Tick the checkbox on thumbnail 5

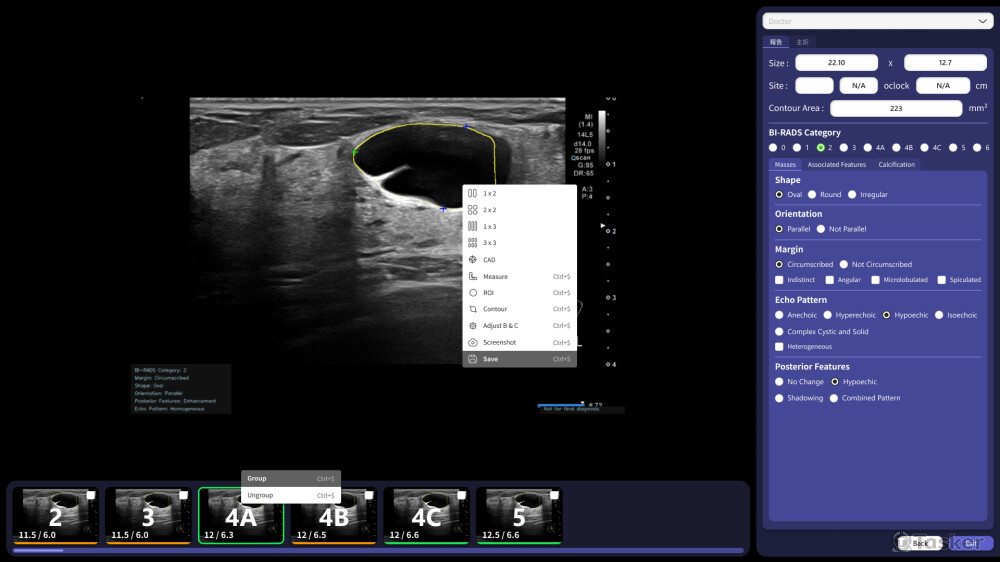pos(551,495)
